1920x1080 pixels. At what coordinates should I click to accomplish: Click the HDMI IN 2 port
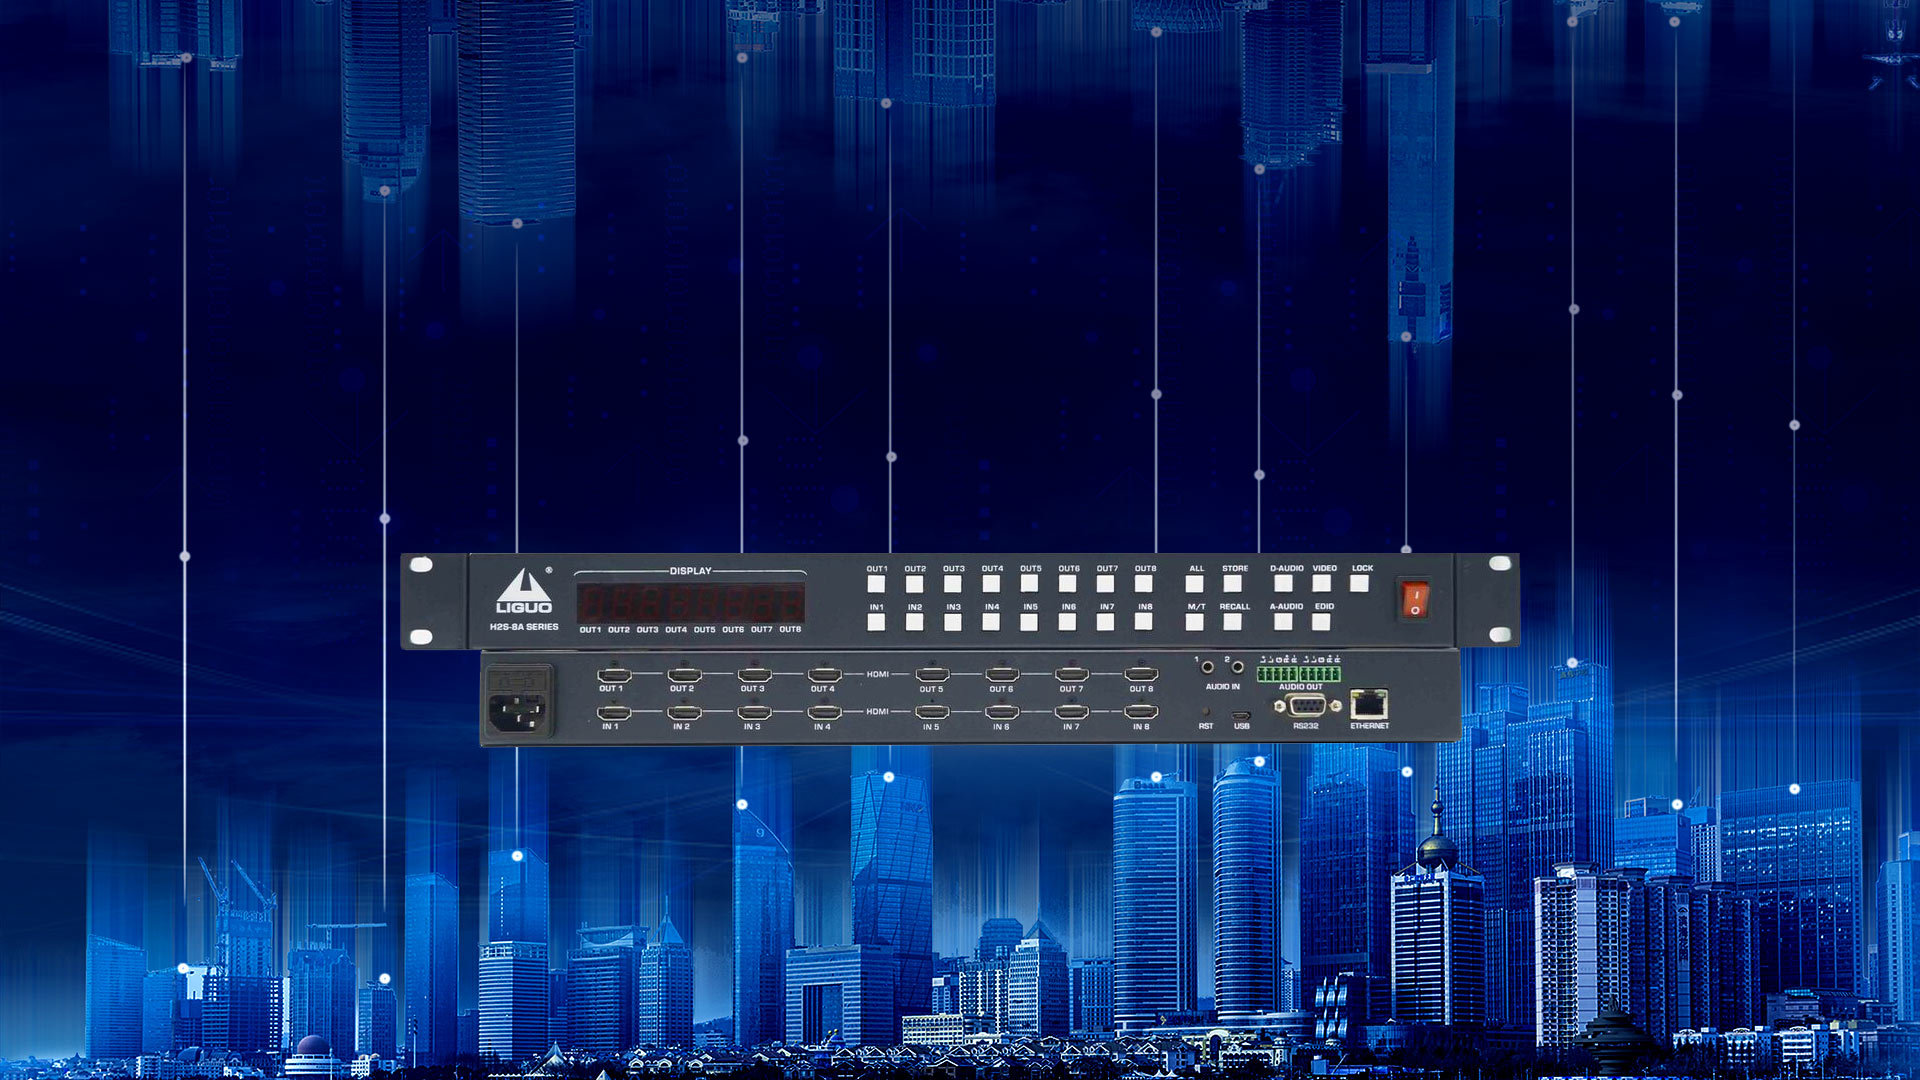(684, 713)
